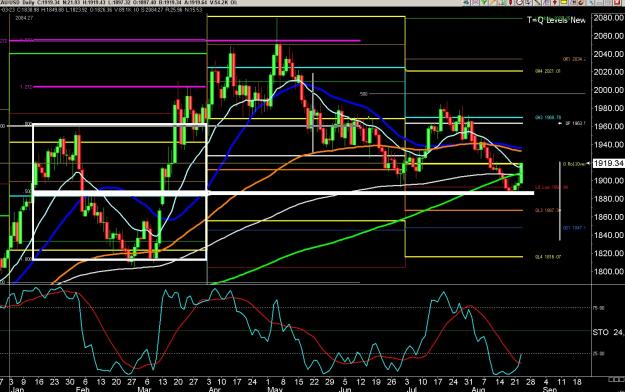
Task: Click the Apr month label on the date axis
Action: [x=214, y=389]
